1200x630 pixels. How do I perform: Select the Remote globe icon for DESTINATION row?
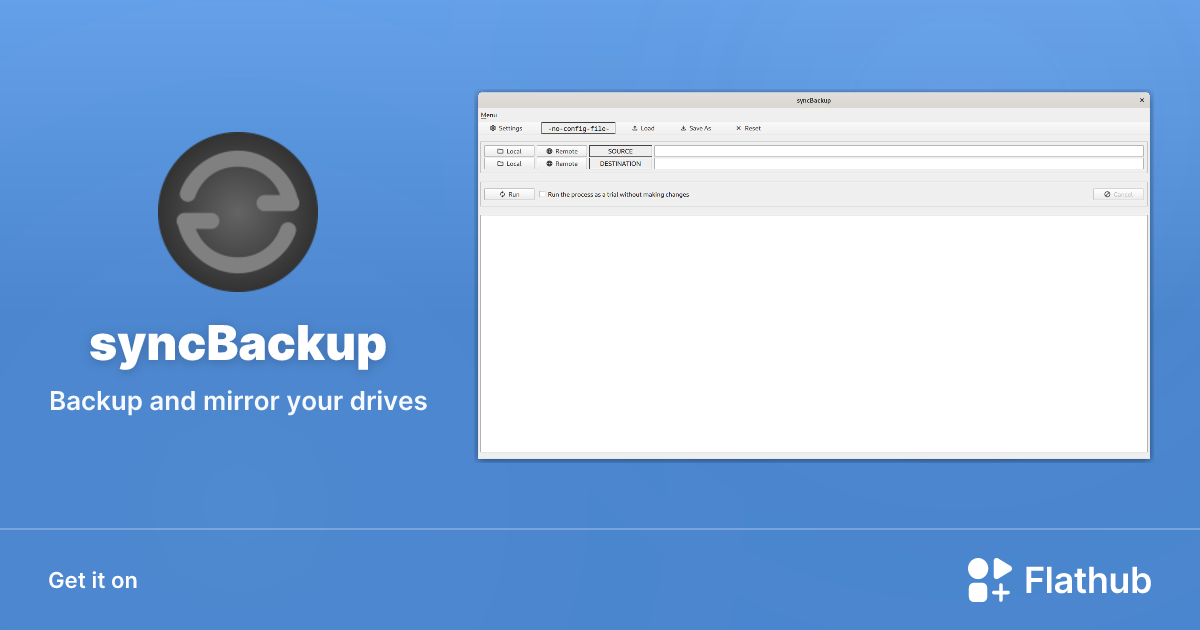pyautogui.click(x=549, y=163)
